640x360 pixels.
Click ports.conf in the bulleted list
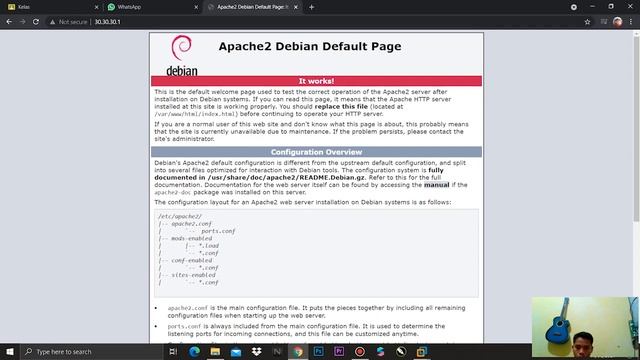coord(184,327)
